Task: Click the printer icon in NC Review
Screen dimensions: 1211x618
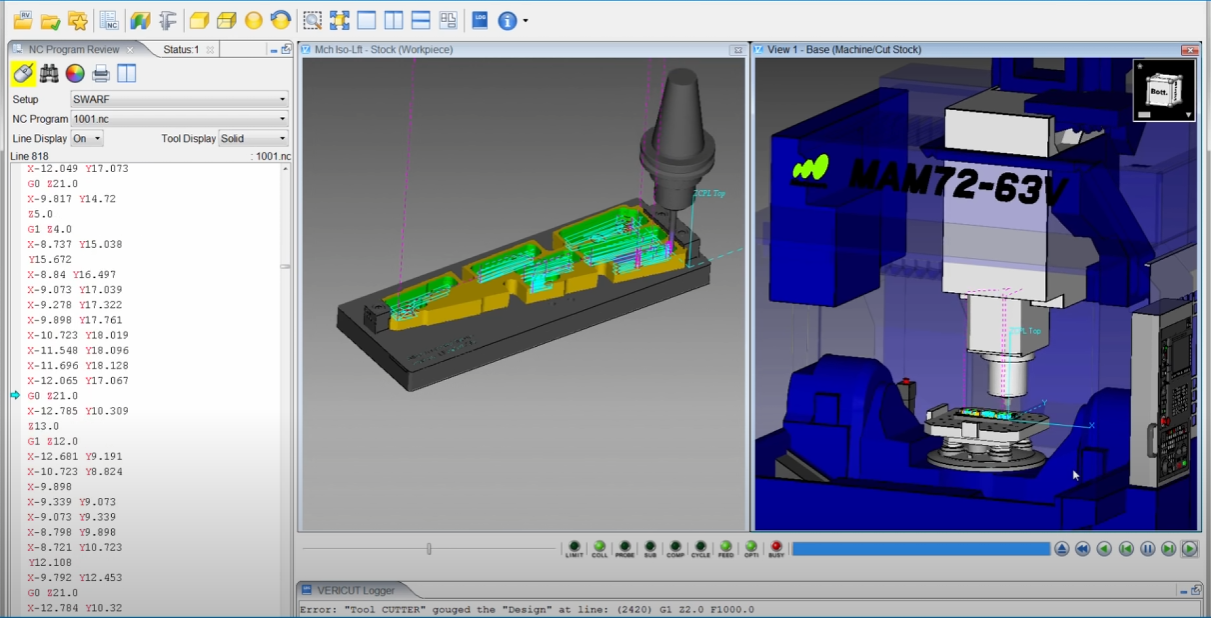Action: click(x=101, y=74)
